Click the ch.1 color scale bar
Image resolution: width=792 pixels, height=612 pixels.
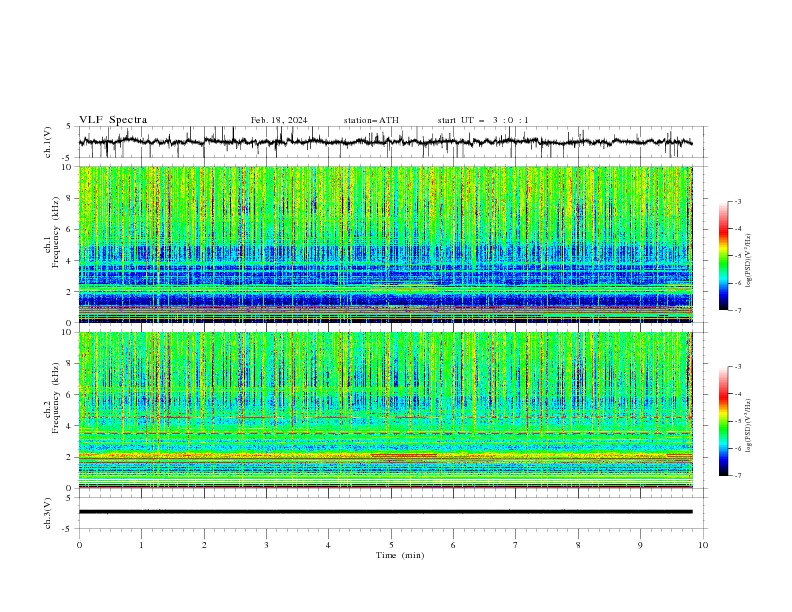point(723,255)
